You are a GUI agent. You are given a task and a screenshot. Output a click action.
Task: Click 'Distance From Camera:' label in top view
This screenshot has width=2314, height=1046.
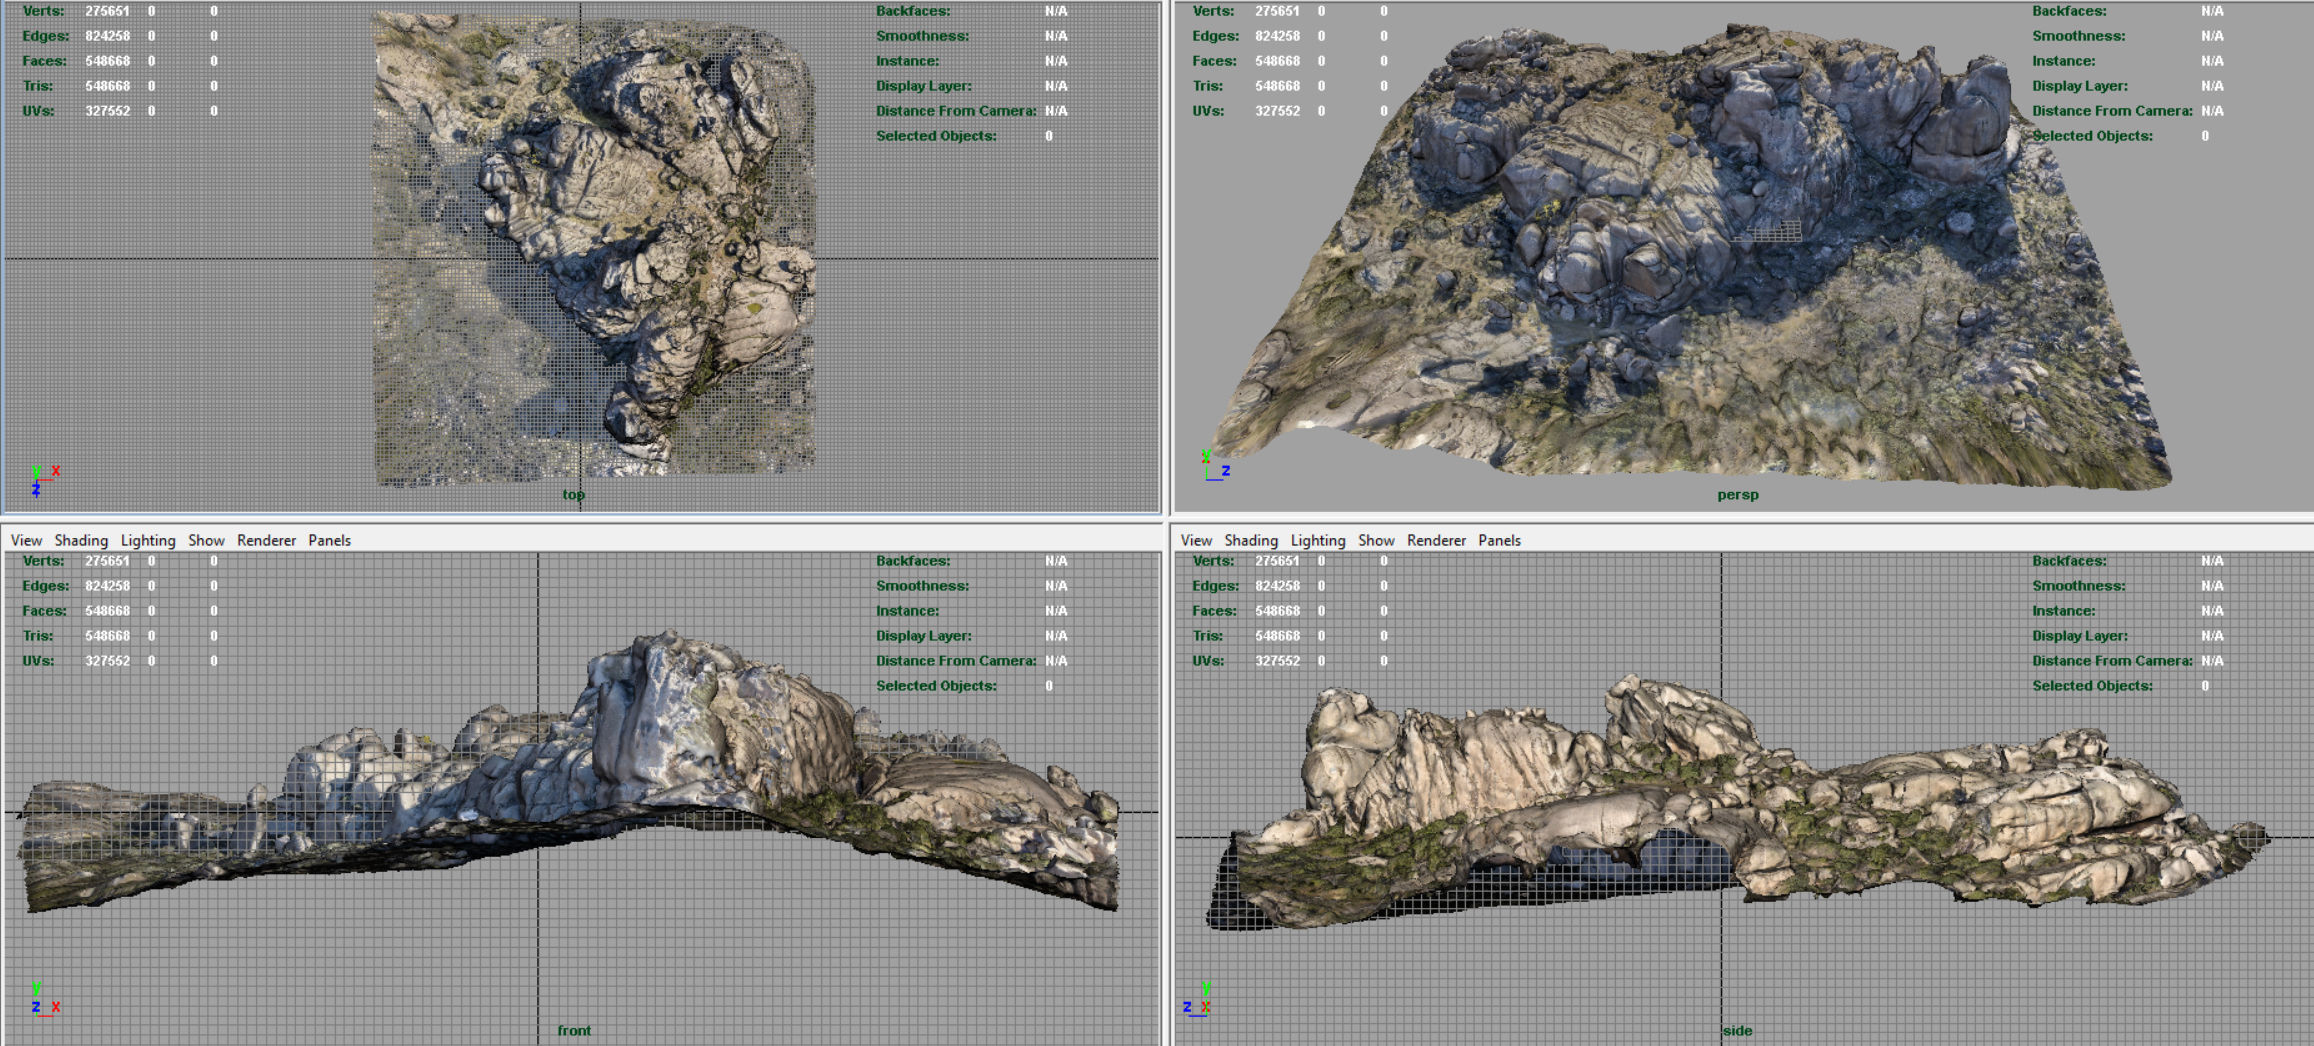tap(956, 111)
